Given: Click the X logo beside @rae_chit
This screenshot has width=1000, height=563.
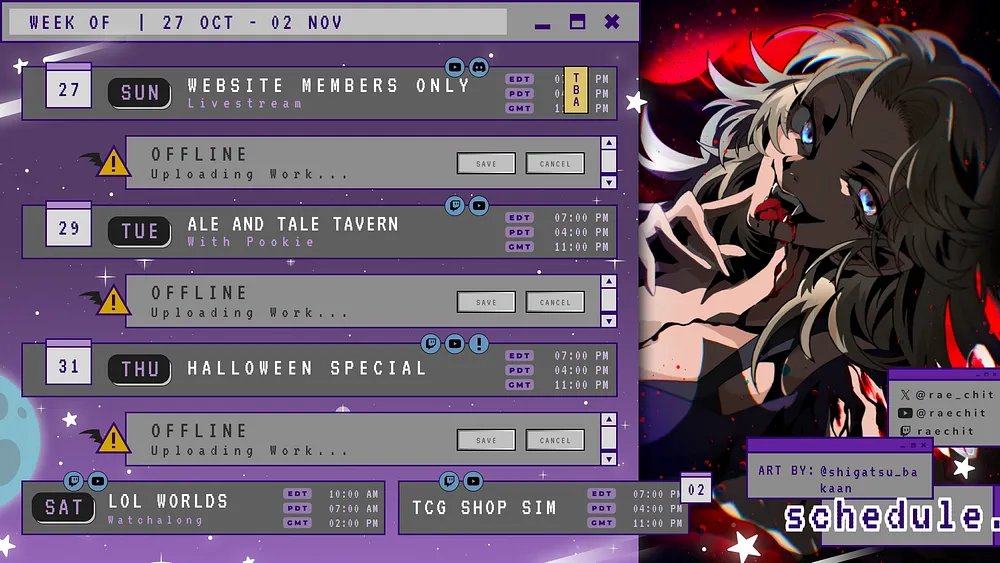Looking at the screenshot, I should pos(905,395).
